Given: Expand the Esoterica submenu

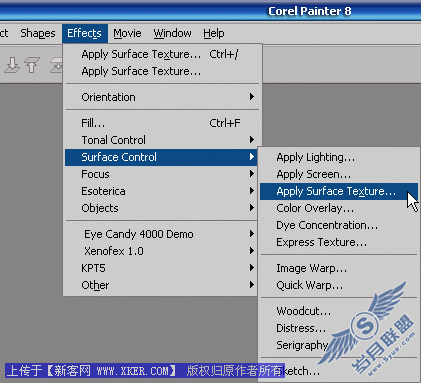Looking at the screenshot, I should [x=161, y=191].
